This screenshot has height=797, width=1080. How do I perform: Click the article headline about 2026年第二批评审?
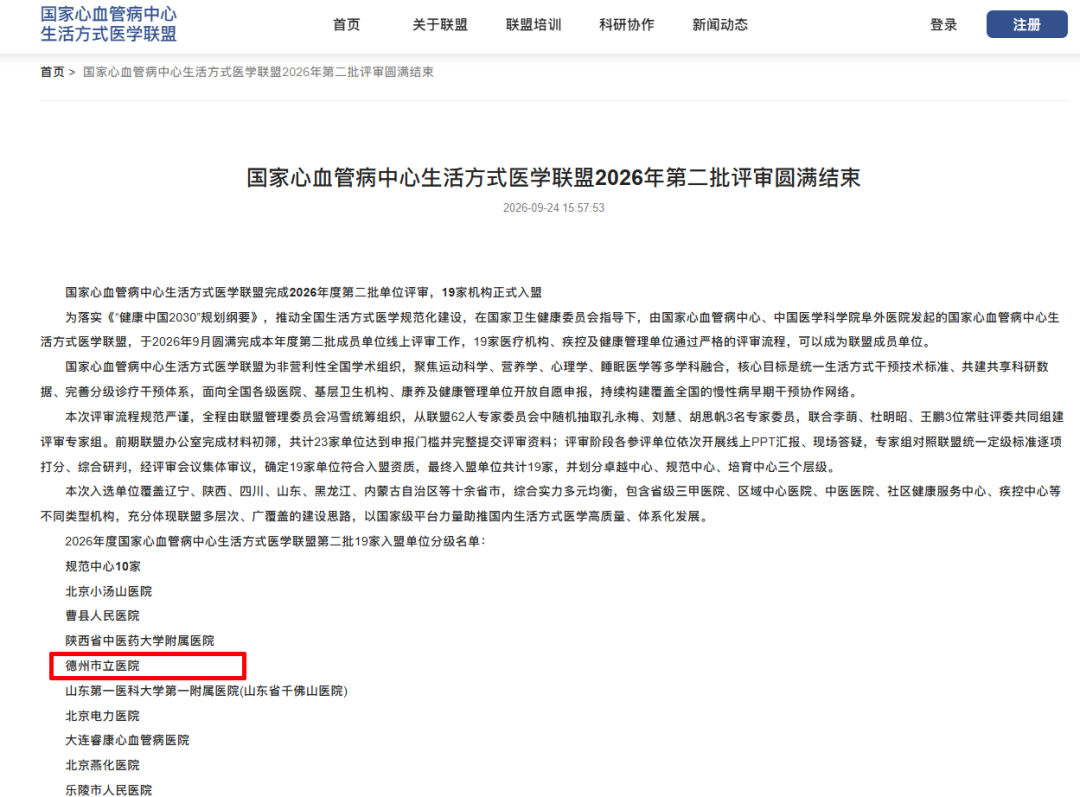pyautogui.click(x=553, y=178)
